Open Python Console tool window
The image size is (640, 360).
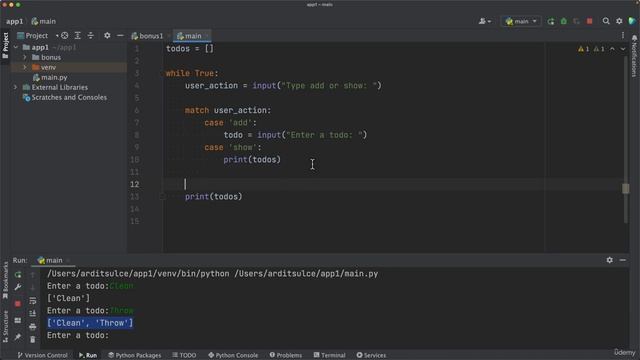click(233, 355)
